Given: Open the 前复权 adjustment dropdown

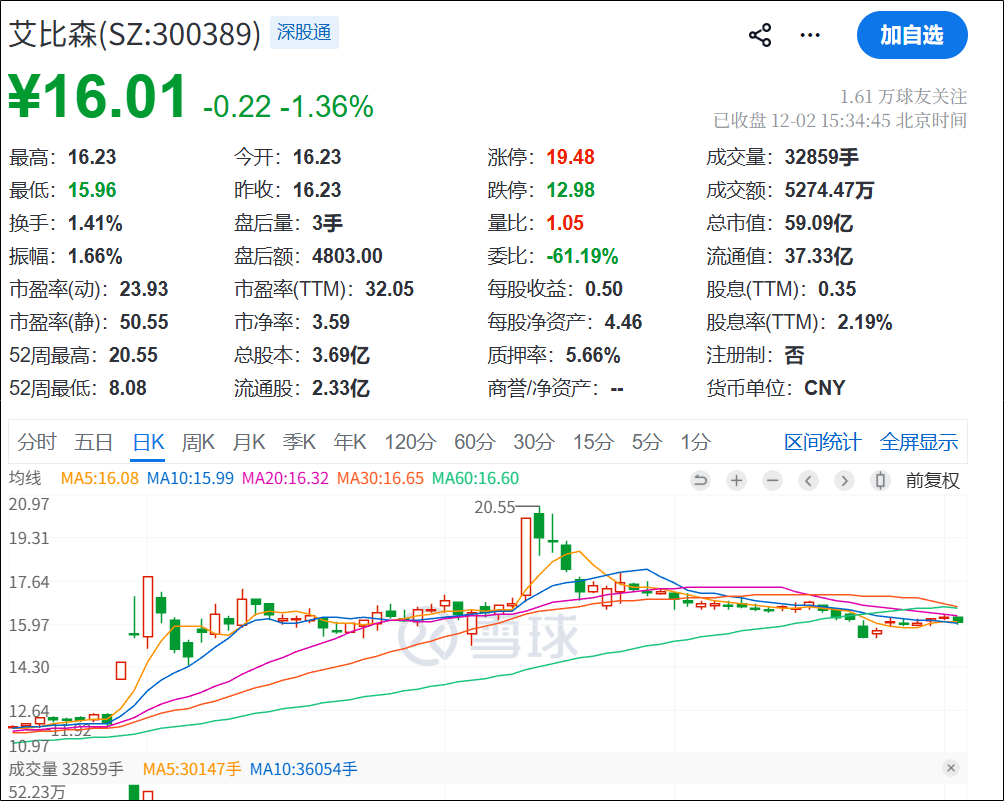Looking at the screenshot, I should point(932,480).
